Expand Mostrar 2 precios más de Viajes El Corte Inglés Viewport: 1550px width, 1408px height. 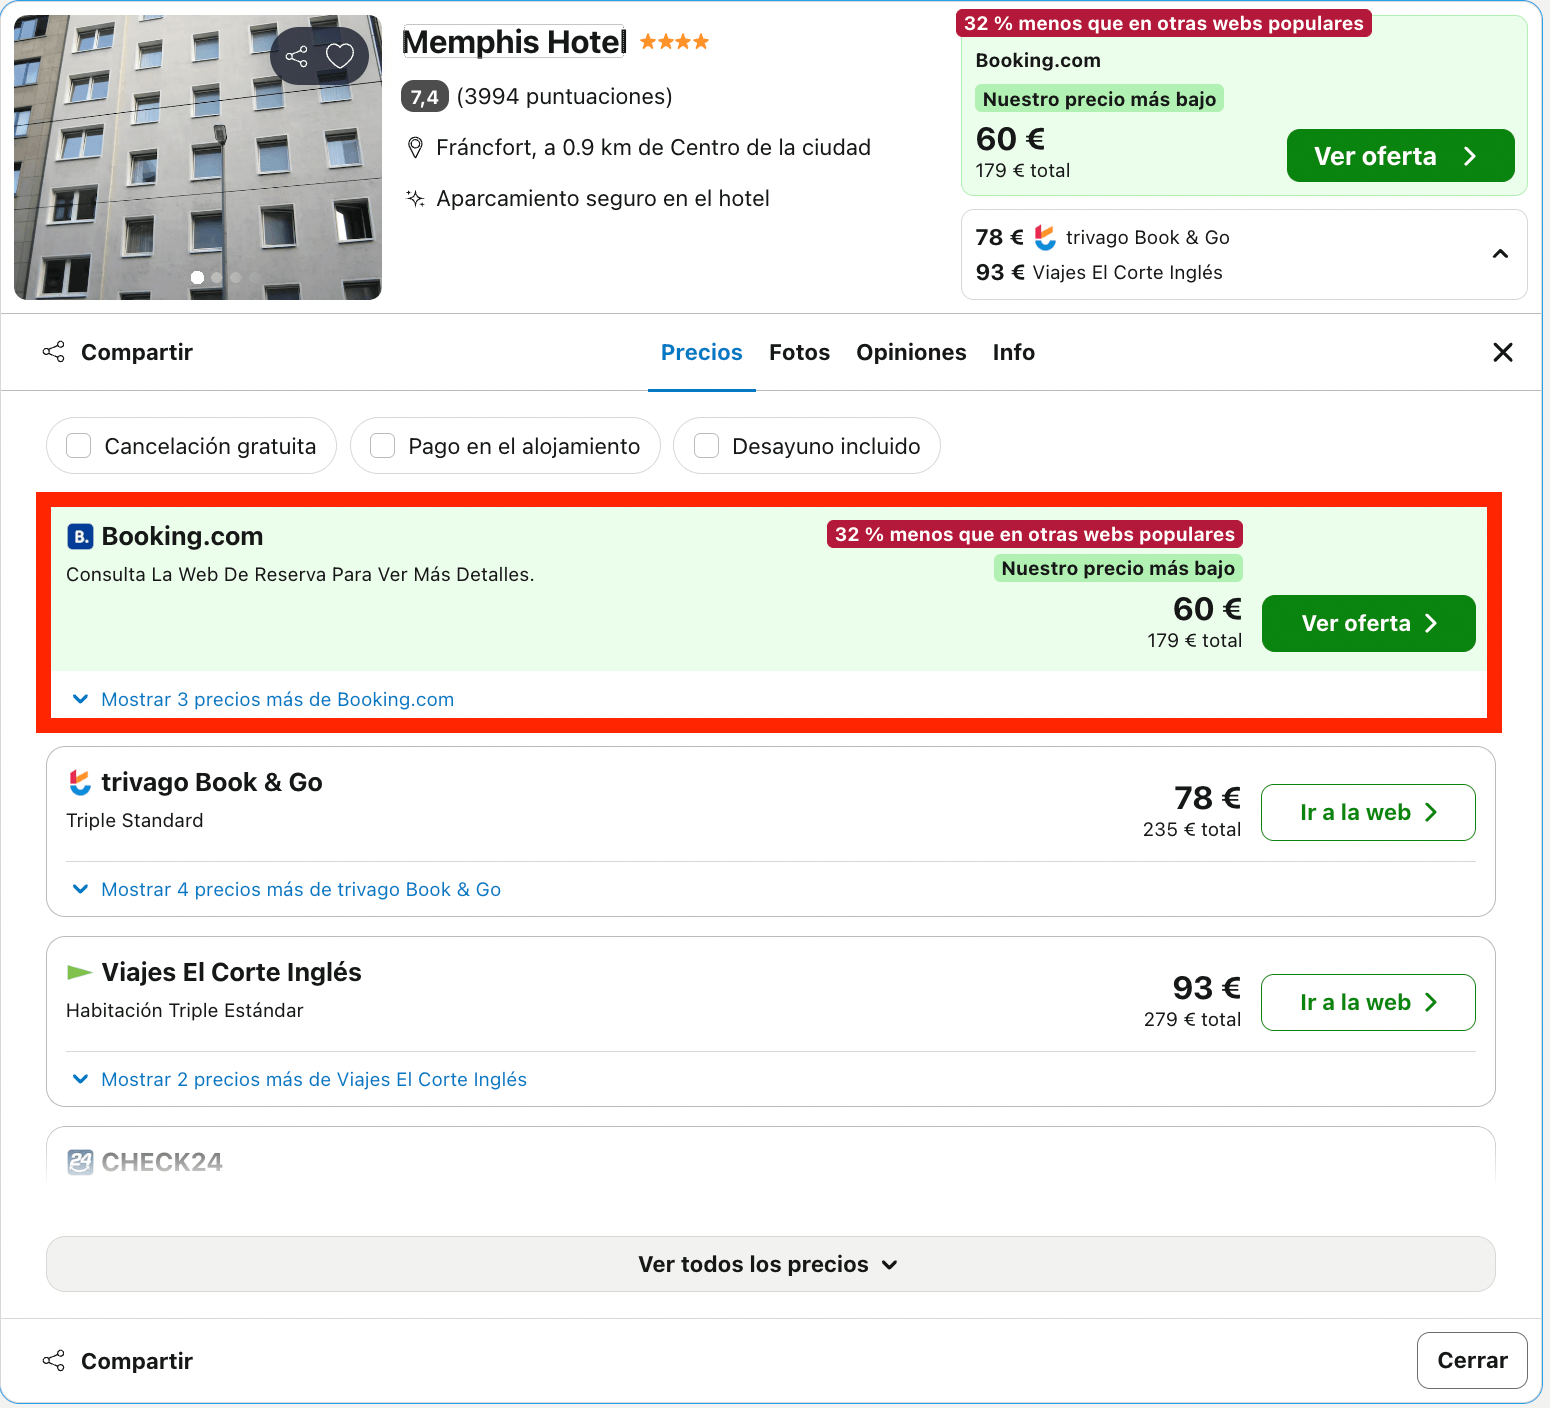pyautogui.click(x=300, y=1080)
